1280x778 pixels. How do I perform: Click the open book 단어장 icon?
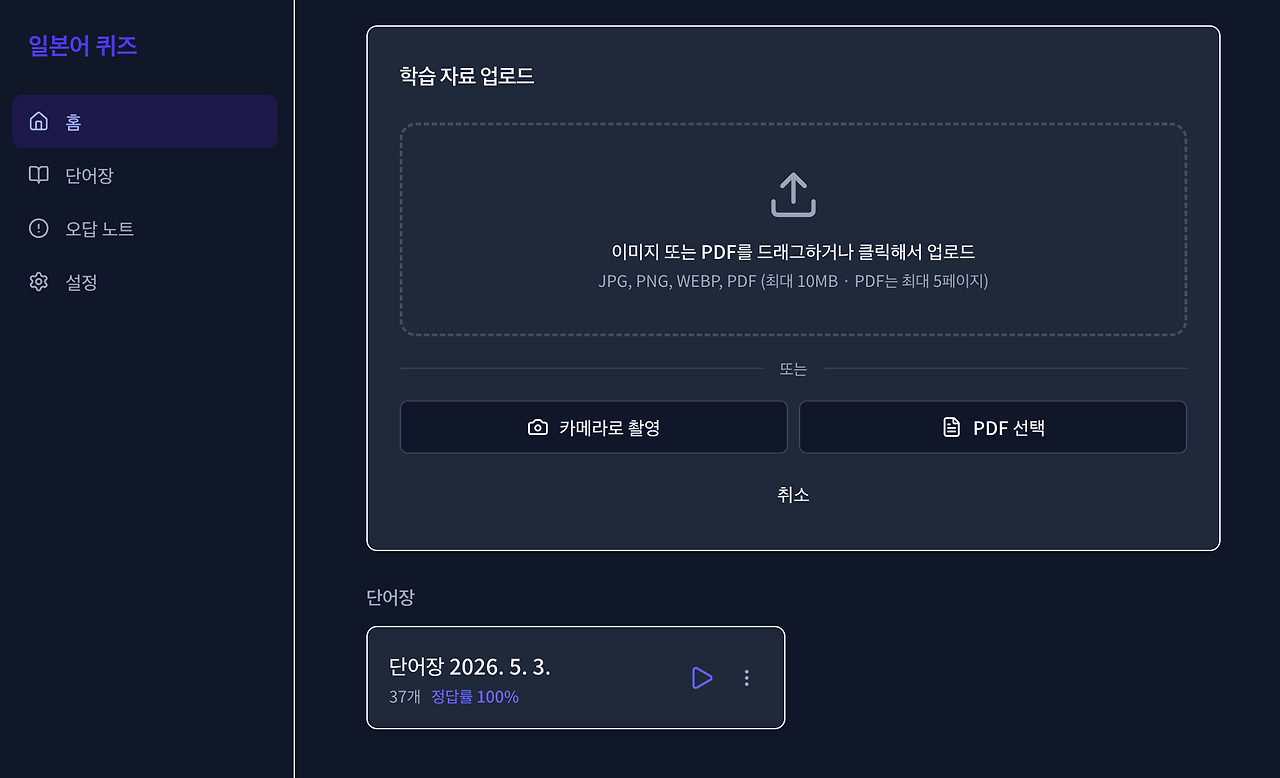(x=39, y=175)
